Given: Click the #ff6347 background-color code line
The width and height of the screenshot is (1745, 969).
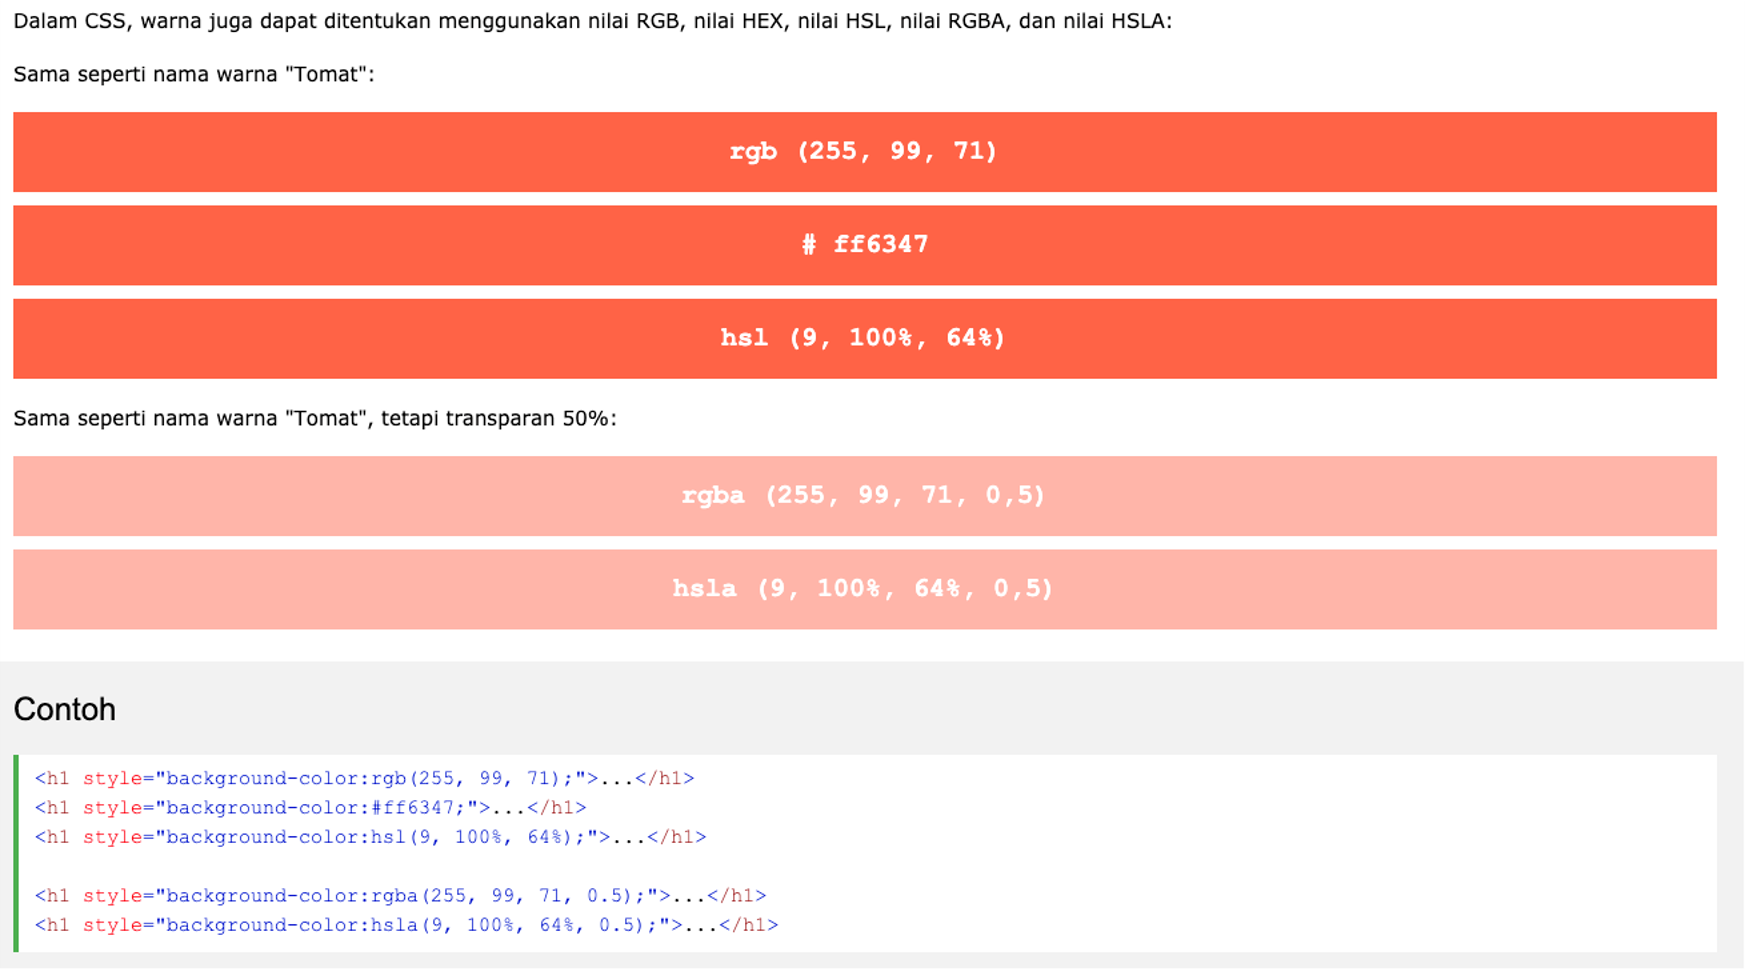Looking at the screenshot, I should point(310,807).
